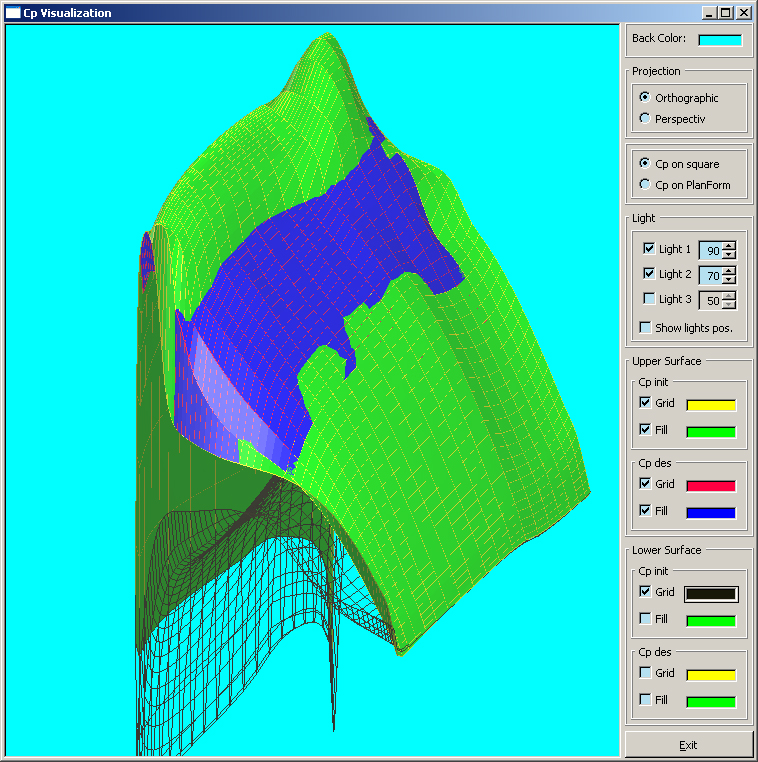Viewport: 758px width, 762px height.
Task: Toggle Upper Surface Cp des Grid checkbox
Action: click(645, 484)
